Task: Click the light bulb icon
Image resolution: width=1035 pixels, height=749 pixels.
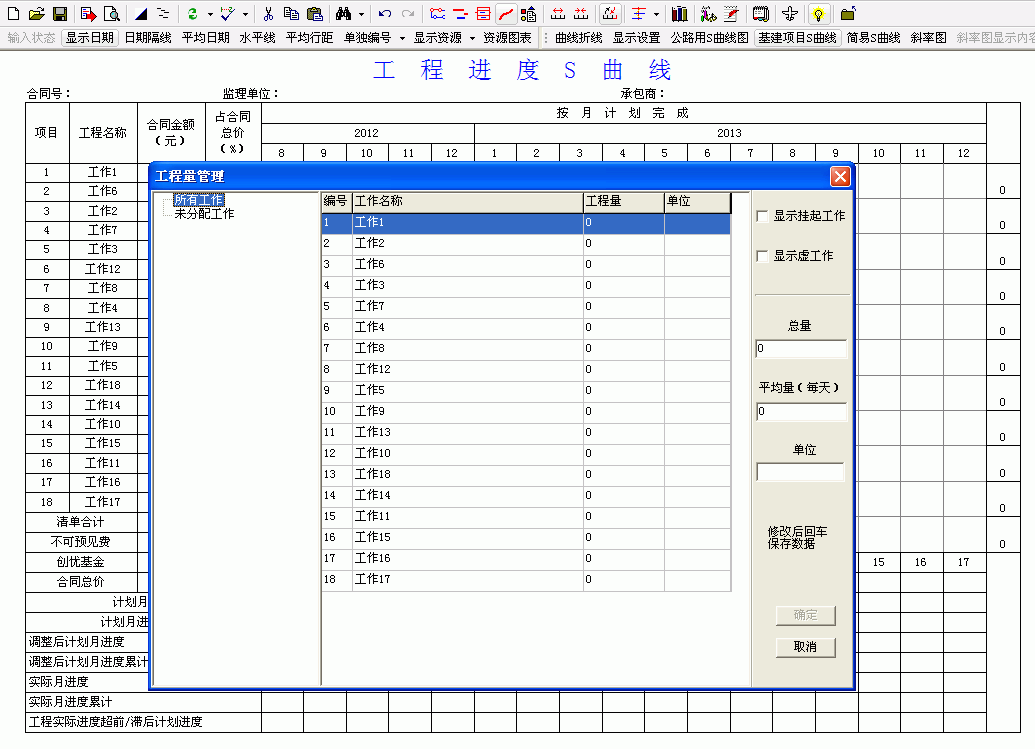Action: pos(818,14)
